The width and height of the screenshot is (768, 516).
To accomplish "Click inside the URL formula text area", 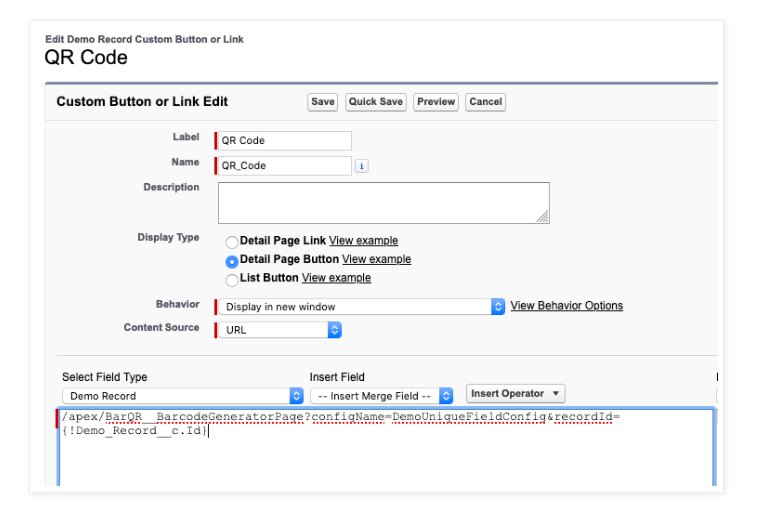I will (x=386, y=446).
